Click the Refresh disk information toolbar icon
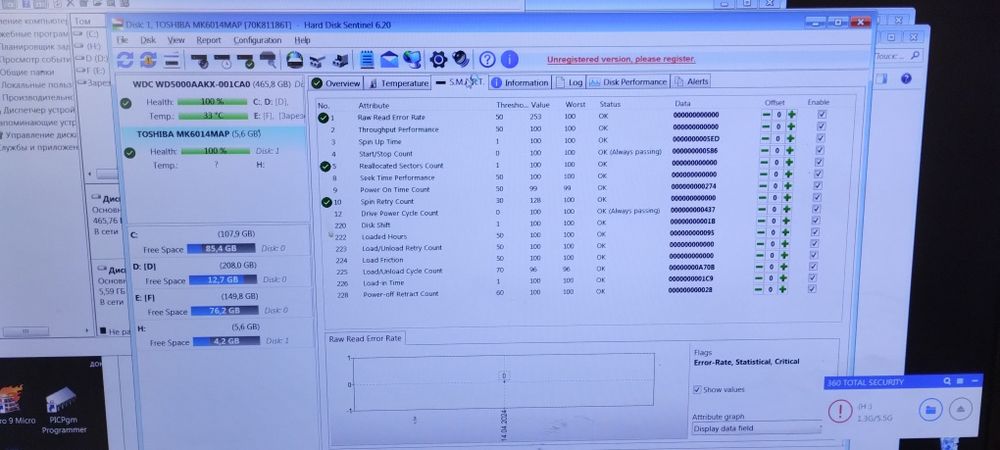Screen dimensions: 1000x450 (125, 61)
